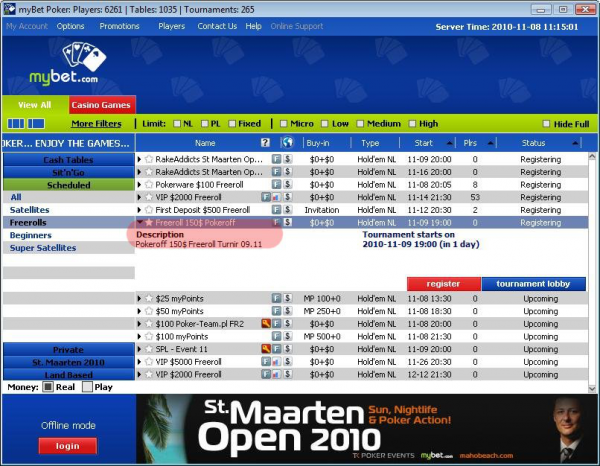Open the Cash Tables section
600x466 pixels.
coord(68,160)
